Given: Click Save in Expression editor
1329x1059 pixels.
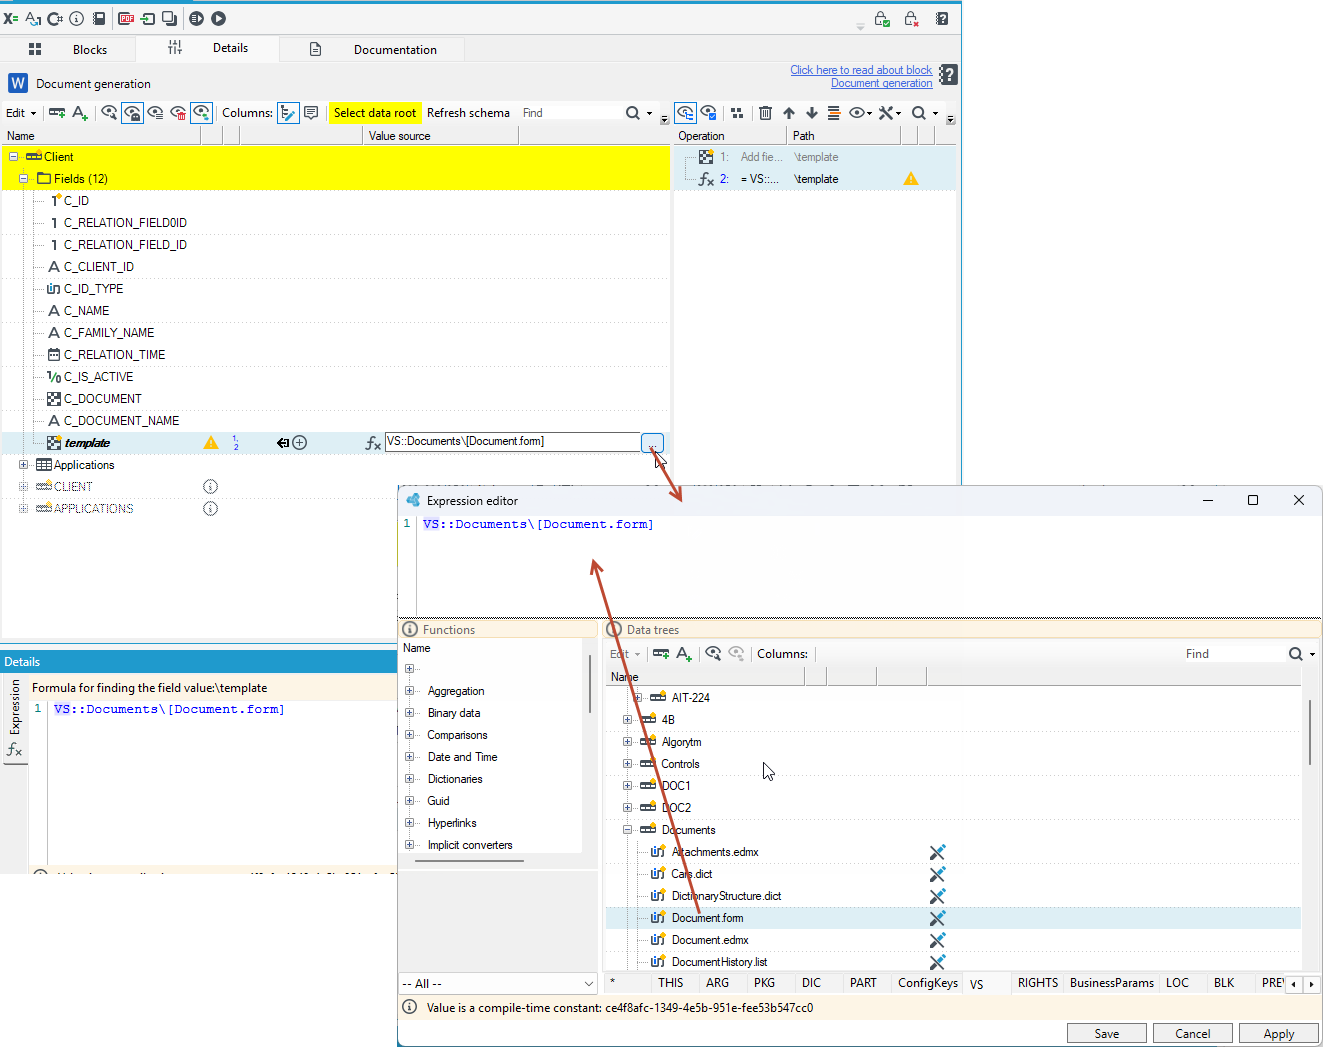Looking at the screenshot, I should [x=1106, y=1034].
